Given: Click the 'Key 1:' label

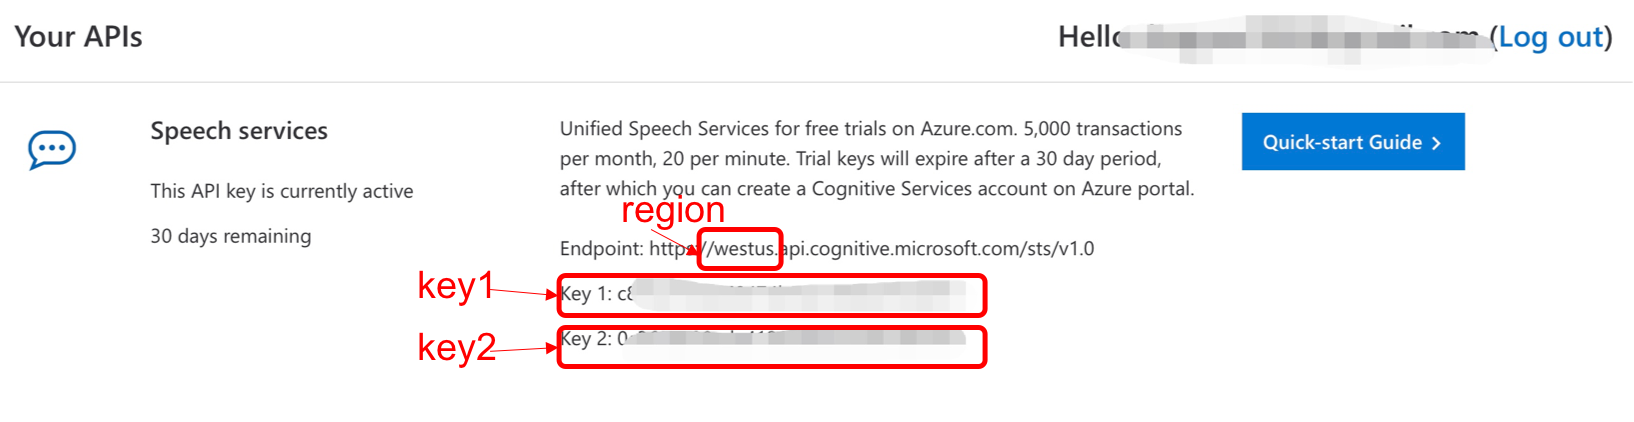Looking at the screenshot, I should pyautogui.click(x=585, y=294).
